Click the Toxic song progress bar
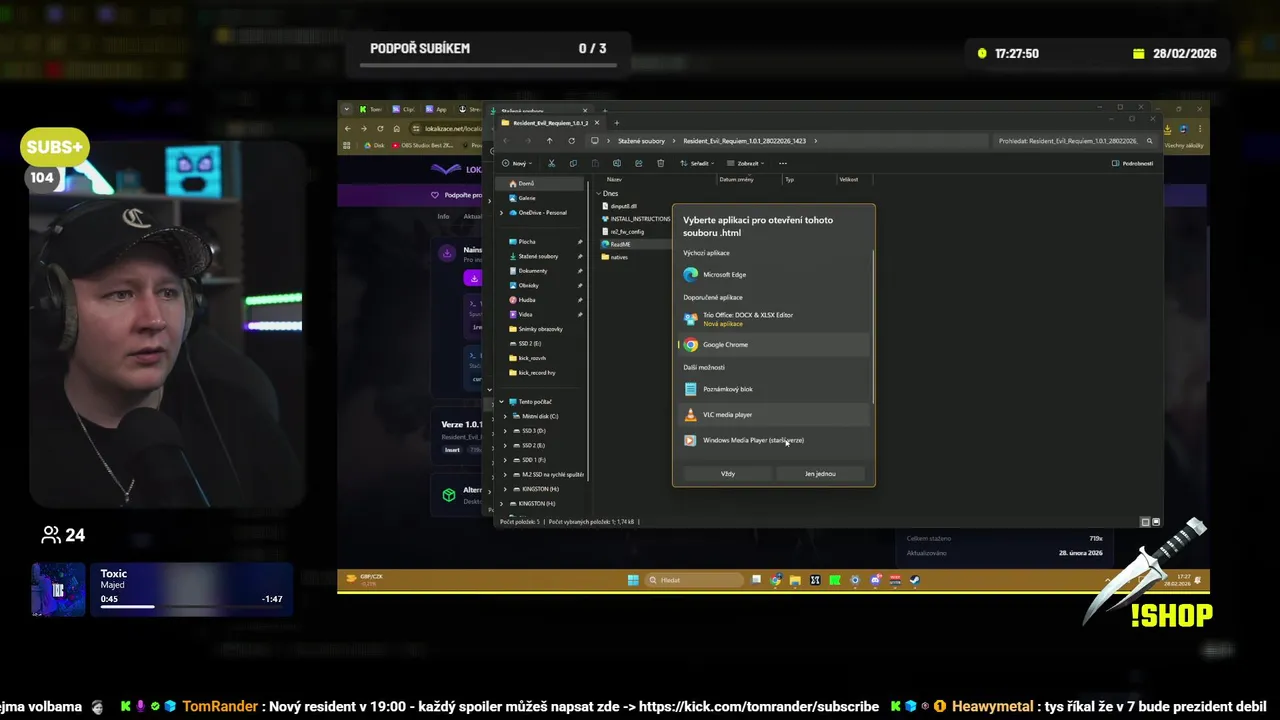 point(191,607)
